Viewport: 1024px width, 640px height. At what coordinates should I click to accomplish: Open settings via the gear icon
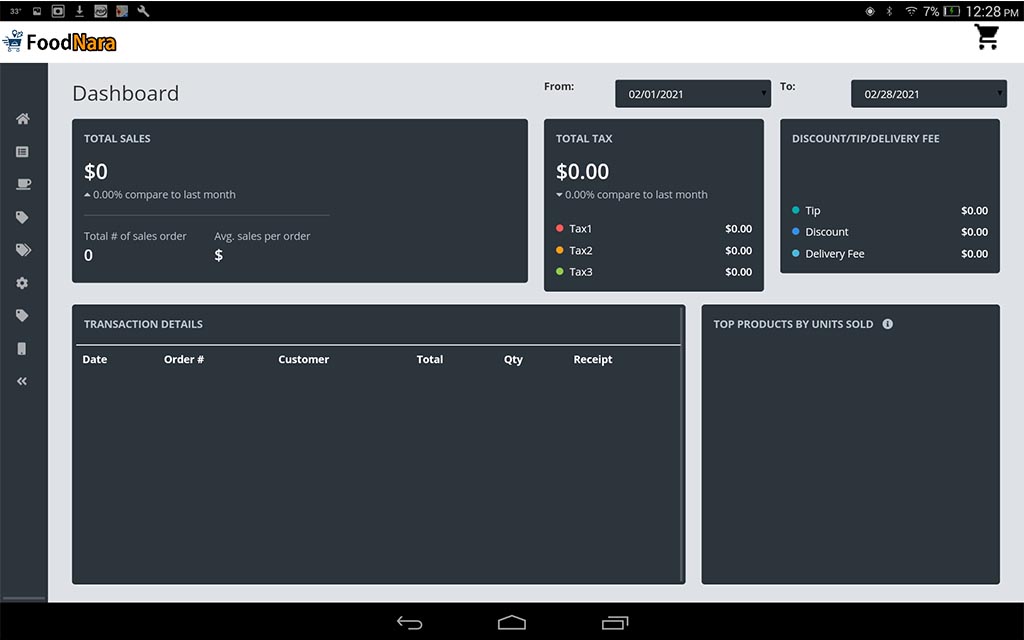22,283
